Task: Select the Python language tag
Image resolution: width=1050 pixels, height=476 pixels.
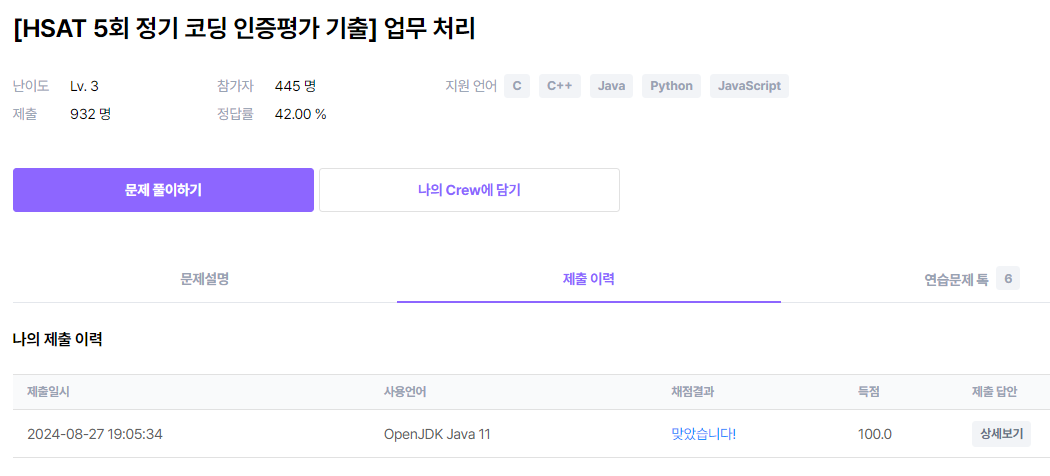Action: (x=671, y=86)
